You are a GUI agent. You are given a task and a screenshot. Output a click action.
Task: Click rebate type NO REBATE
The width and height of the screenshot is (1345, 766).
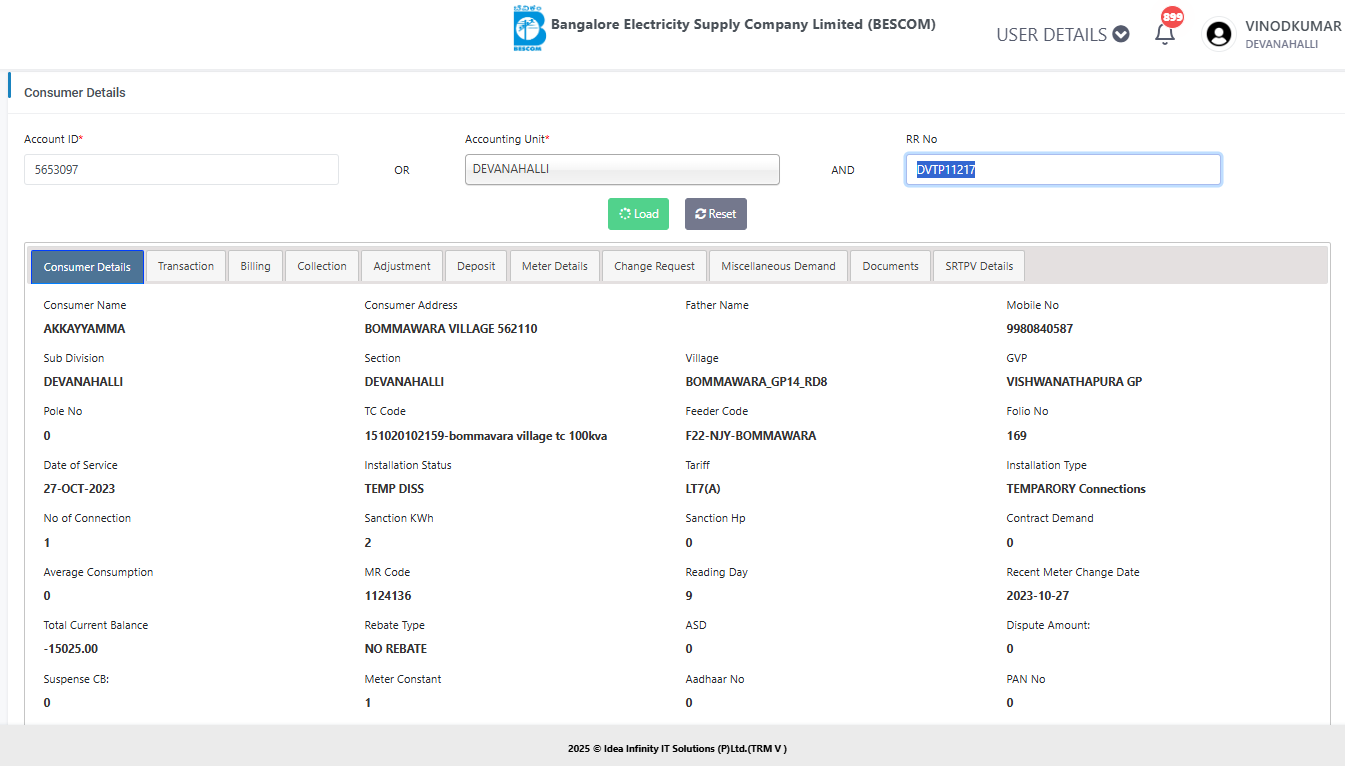coord(396,649)
